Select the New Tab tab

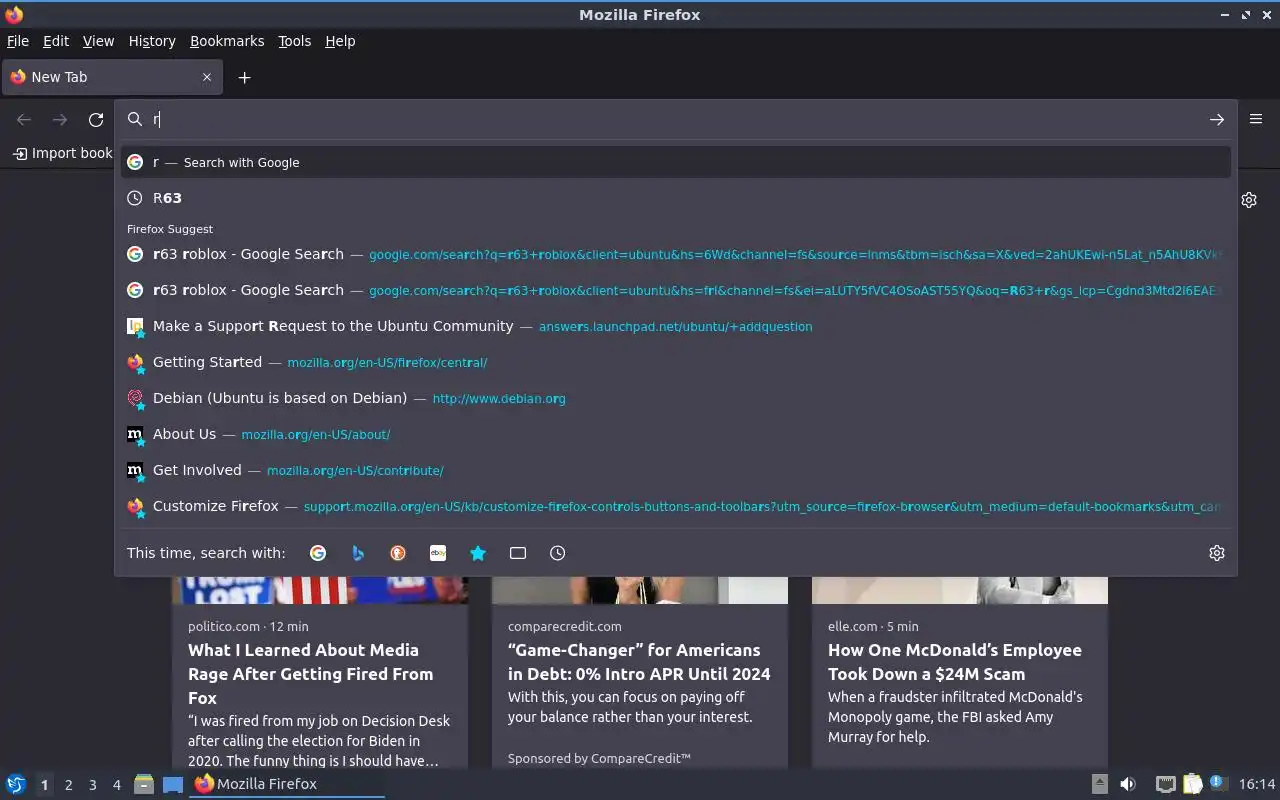point(110,77)
